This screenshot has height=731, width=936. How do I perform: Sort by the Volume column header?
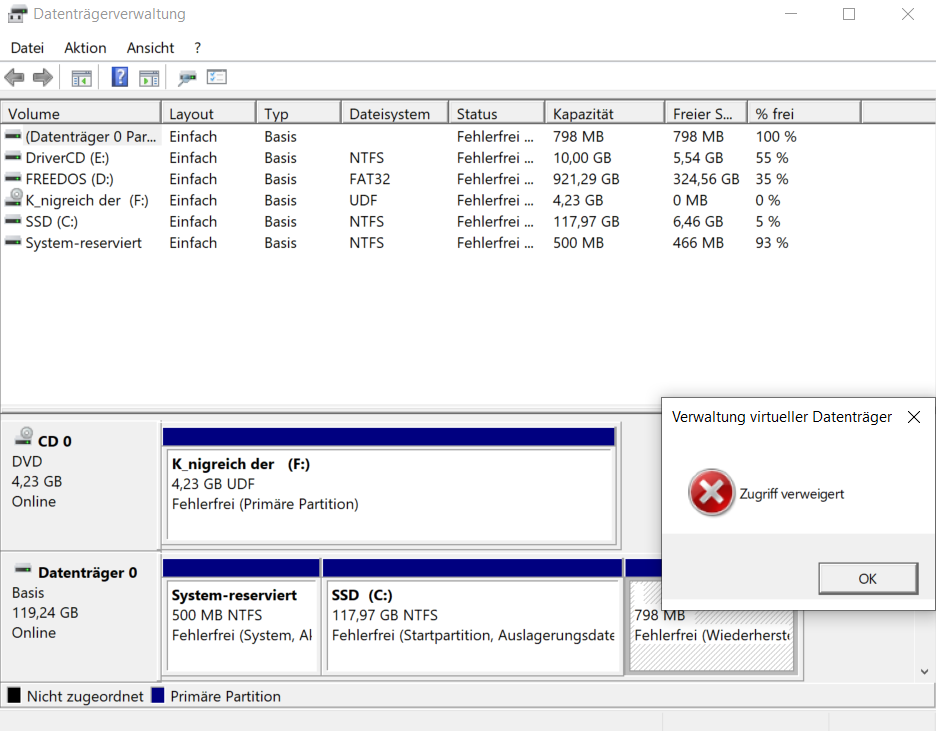pos(81,113)
